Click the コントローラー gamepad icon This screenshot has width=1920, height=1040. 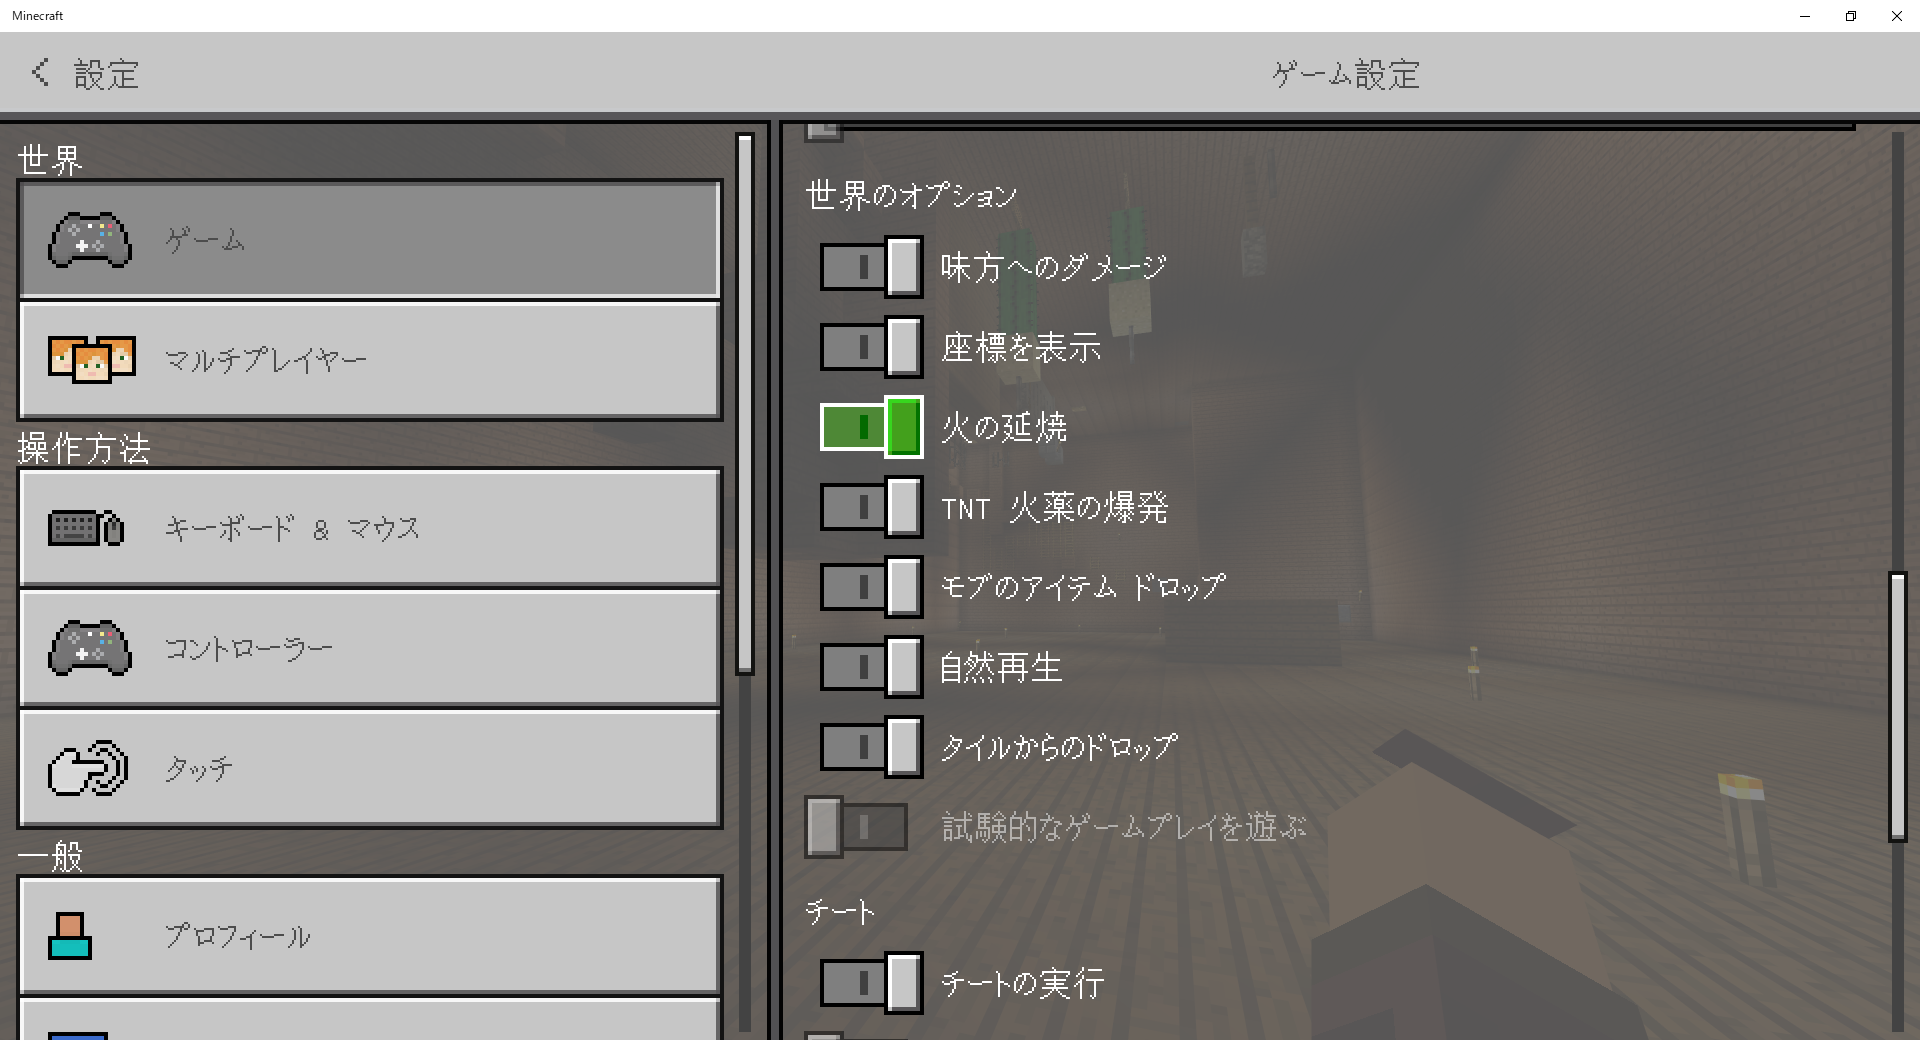(x=90, y=648)
